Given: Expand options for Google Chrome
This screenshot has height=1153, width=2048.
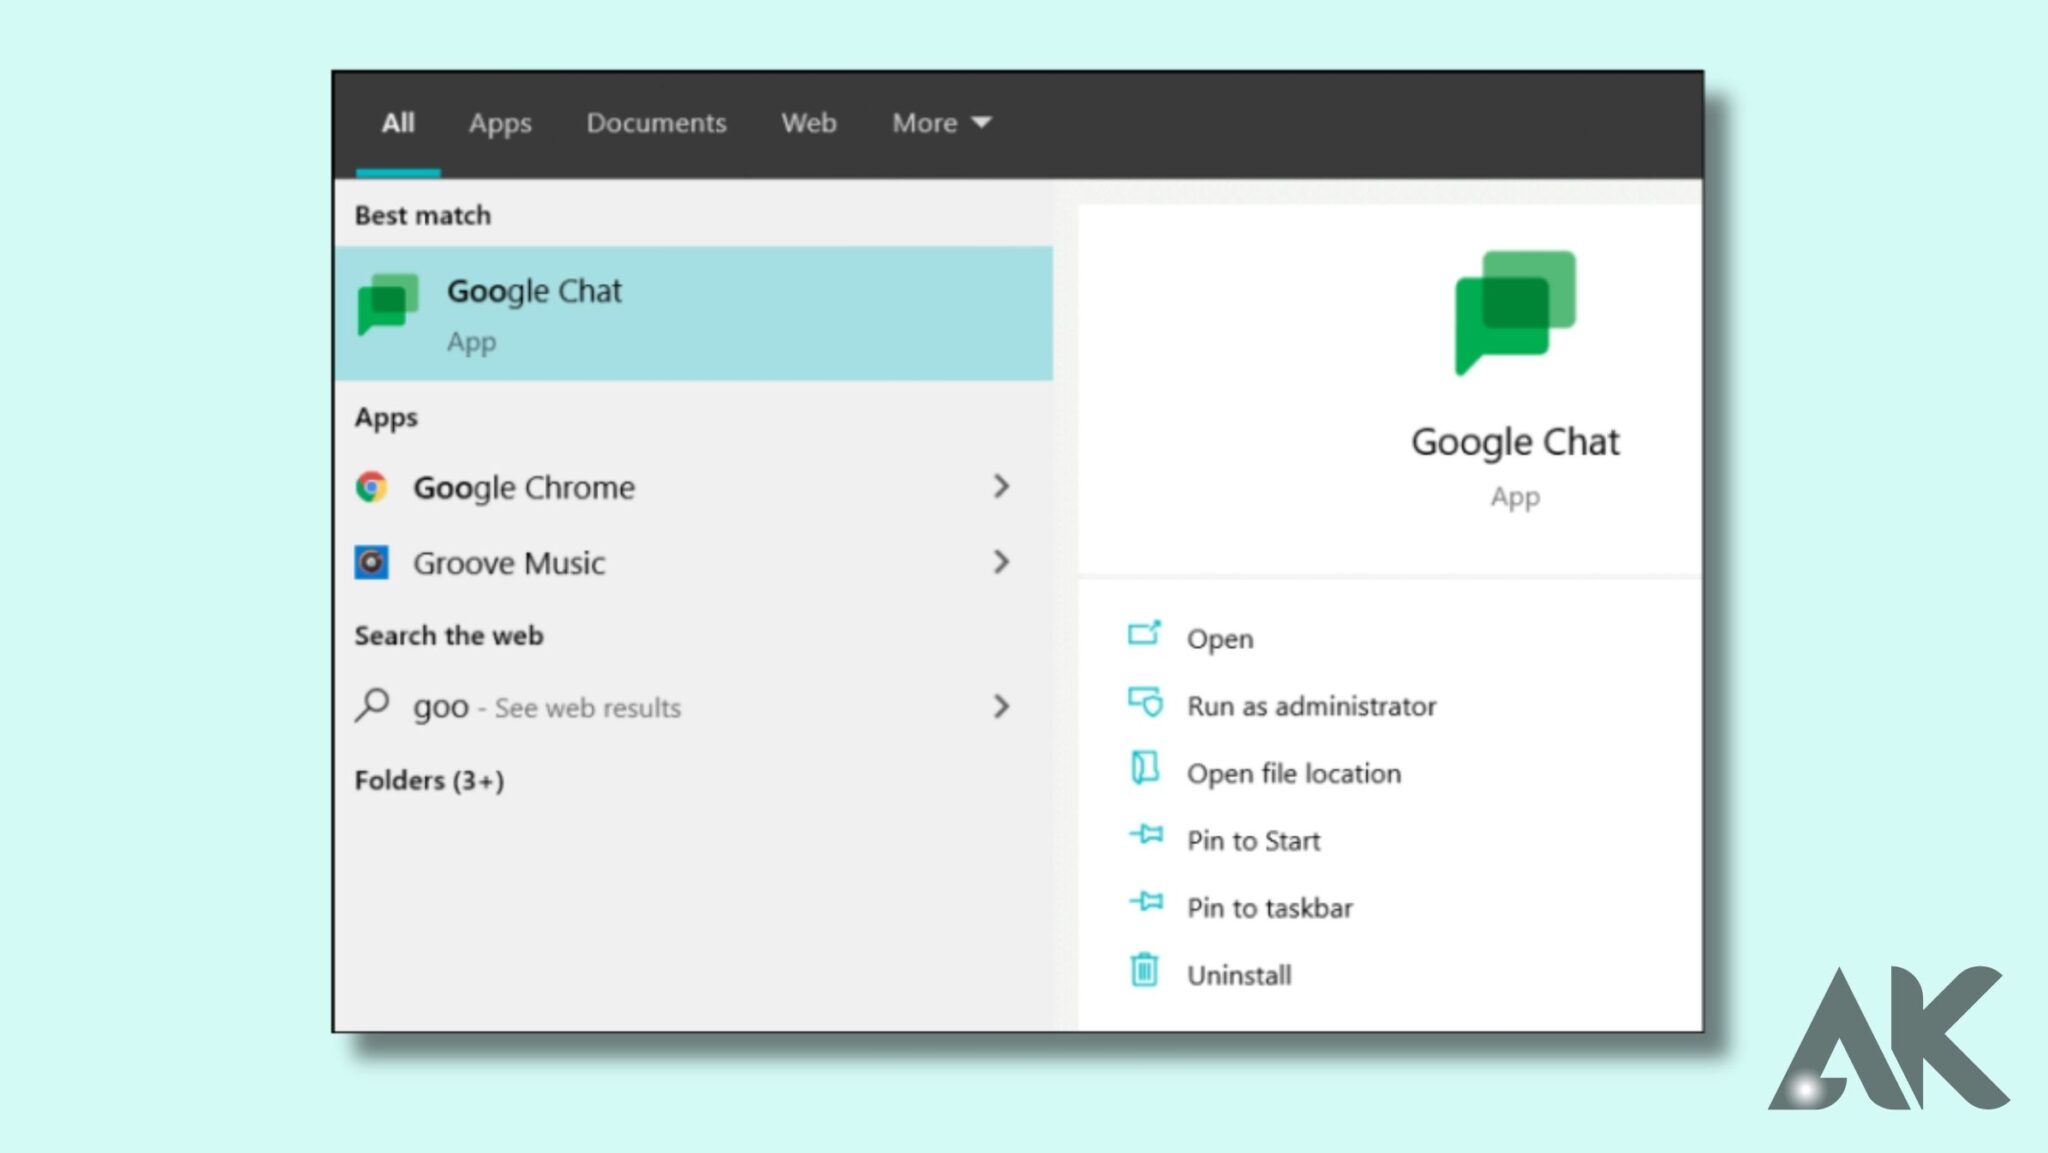Looking at the screenshot, I should point(1002,487).
